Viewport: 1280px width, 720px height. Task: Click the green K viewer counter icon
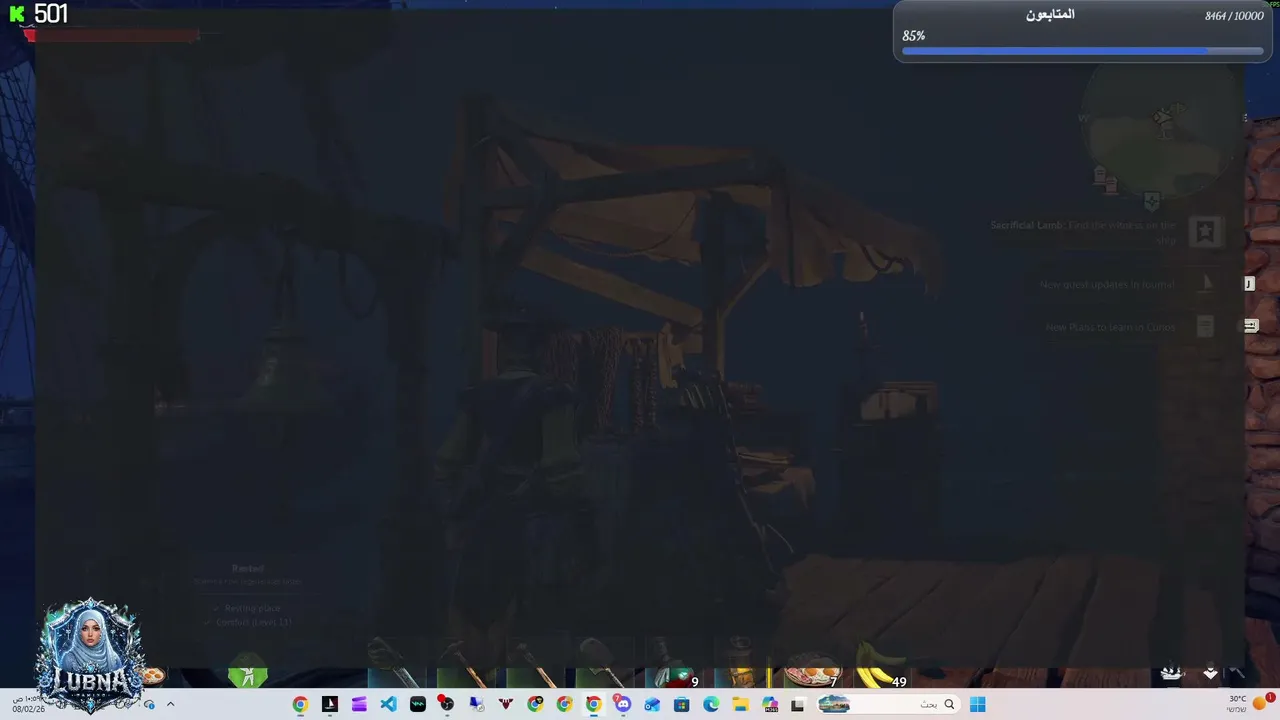tap(17, 14)
